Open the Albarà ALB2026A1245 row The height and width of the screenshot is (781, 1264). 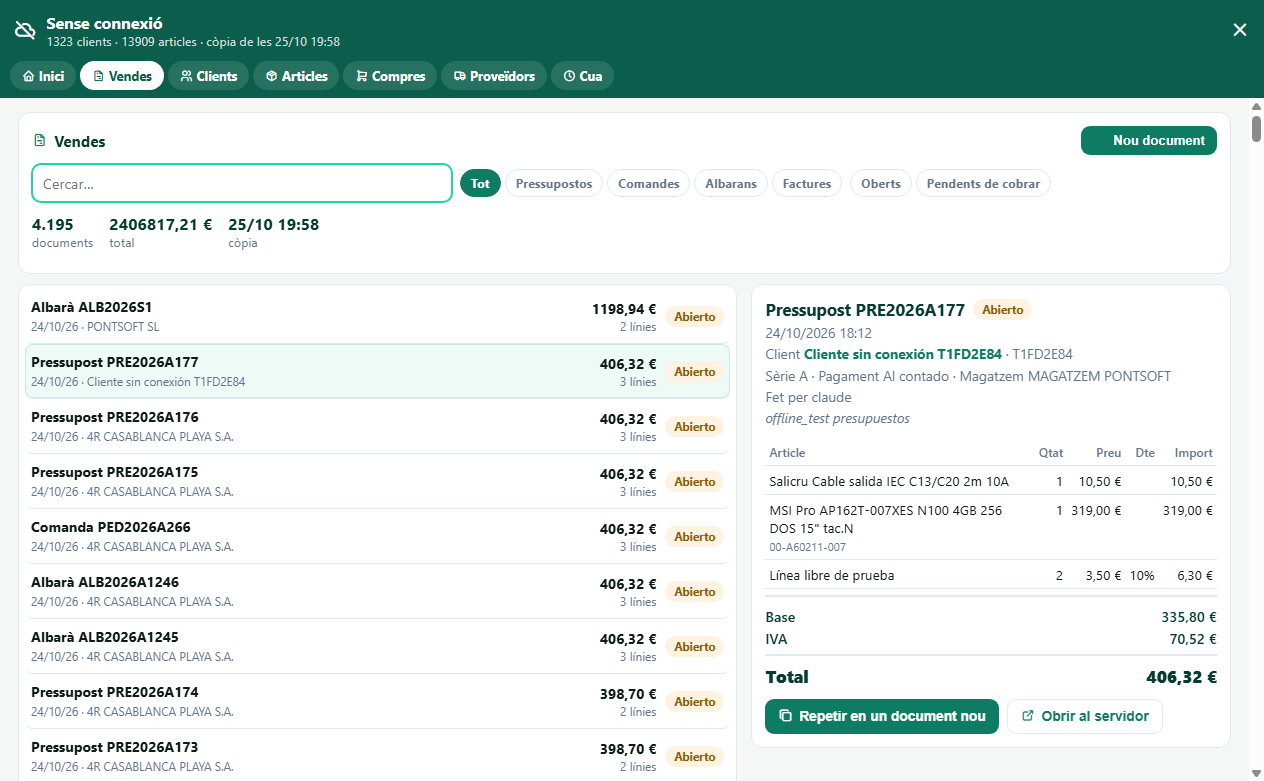(x=377, y=646)
